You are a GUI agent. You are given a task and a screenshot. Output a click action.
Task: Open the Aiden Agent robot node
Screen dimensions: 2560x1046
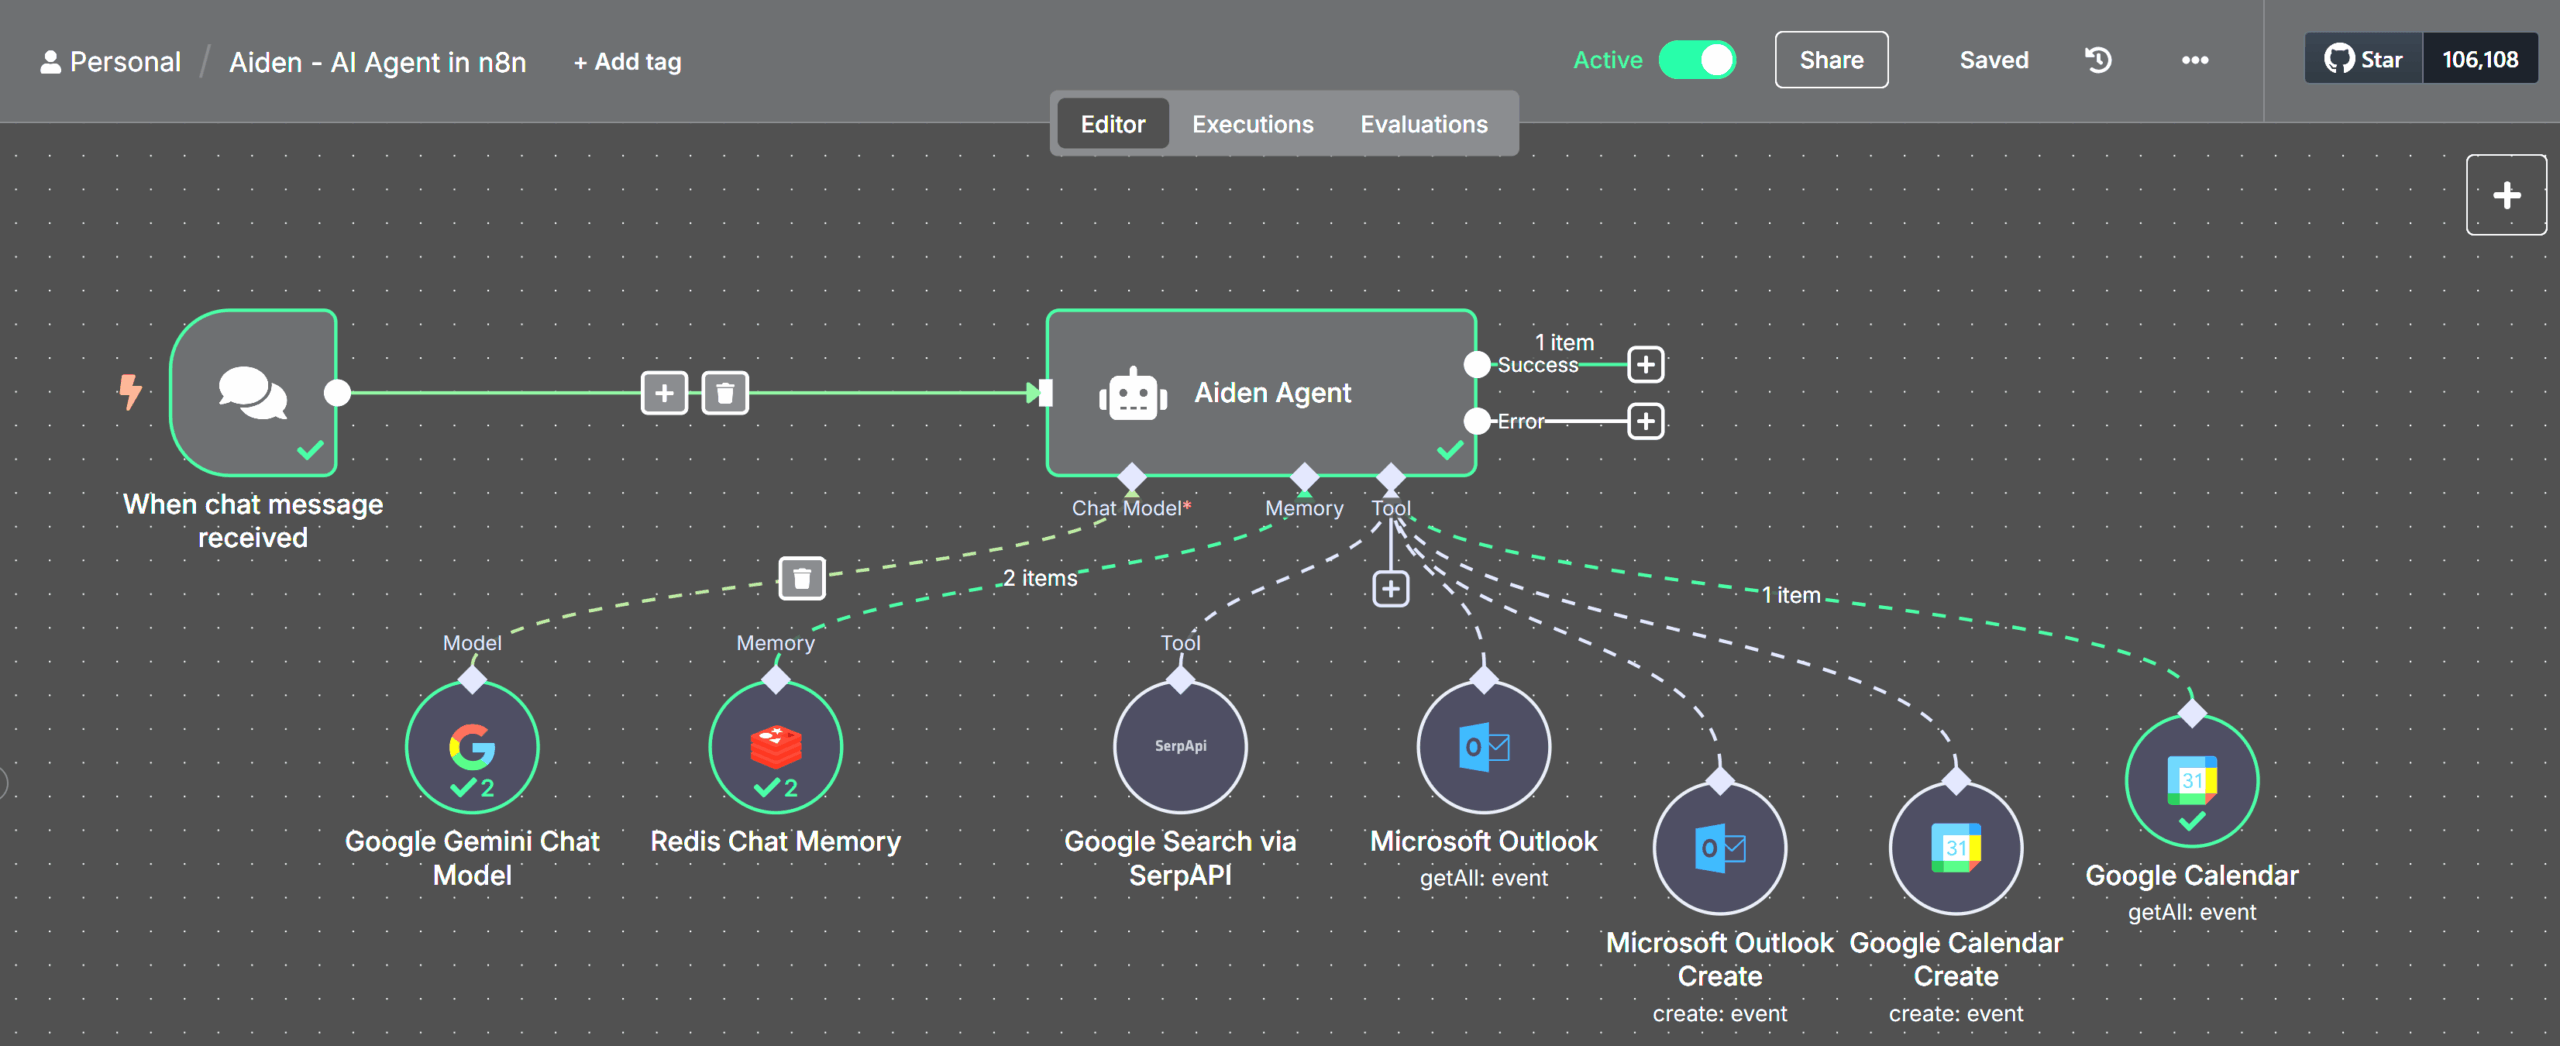click(1261, 392)
